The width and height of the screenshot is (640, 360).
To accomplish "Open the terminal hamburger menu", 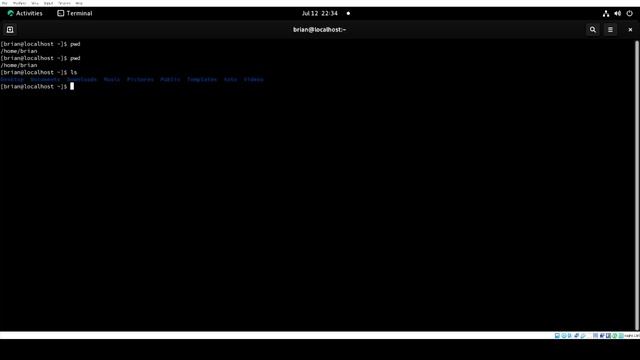I will (x=610, y=29).
